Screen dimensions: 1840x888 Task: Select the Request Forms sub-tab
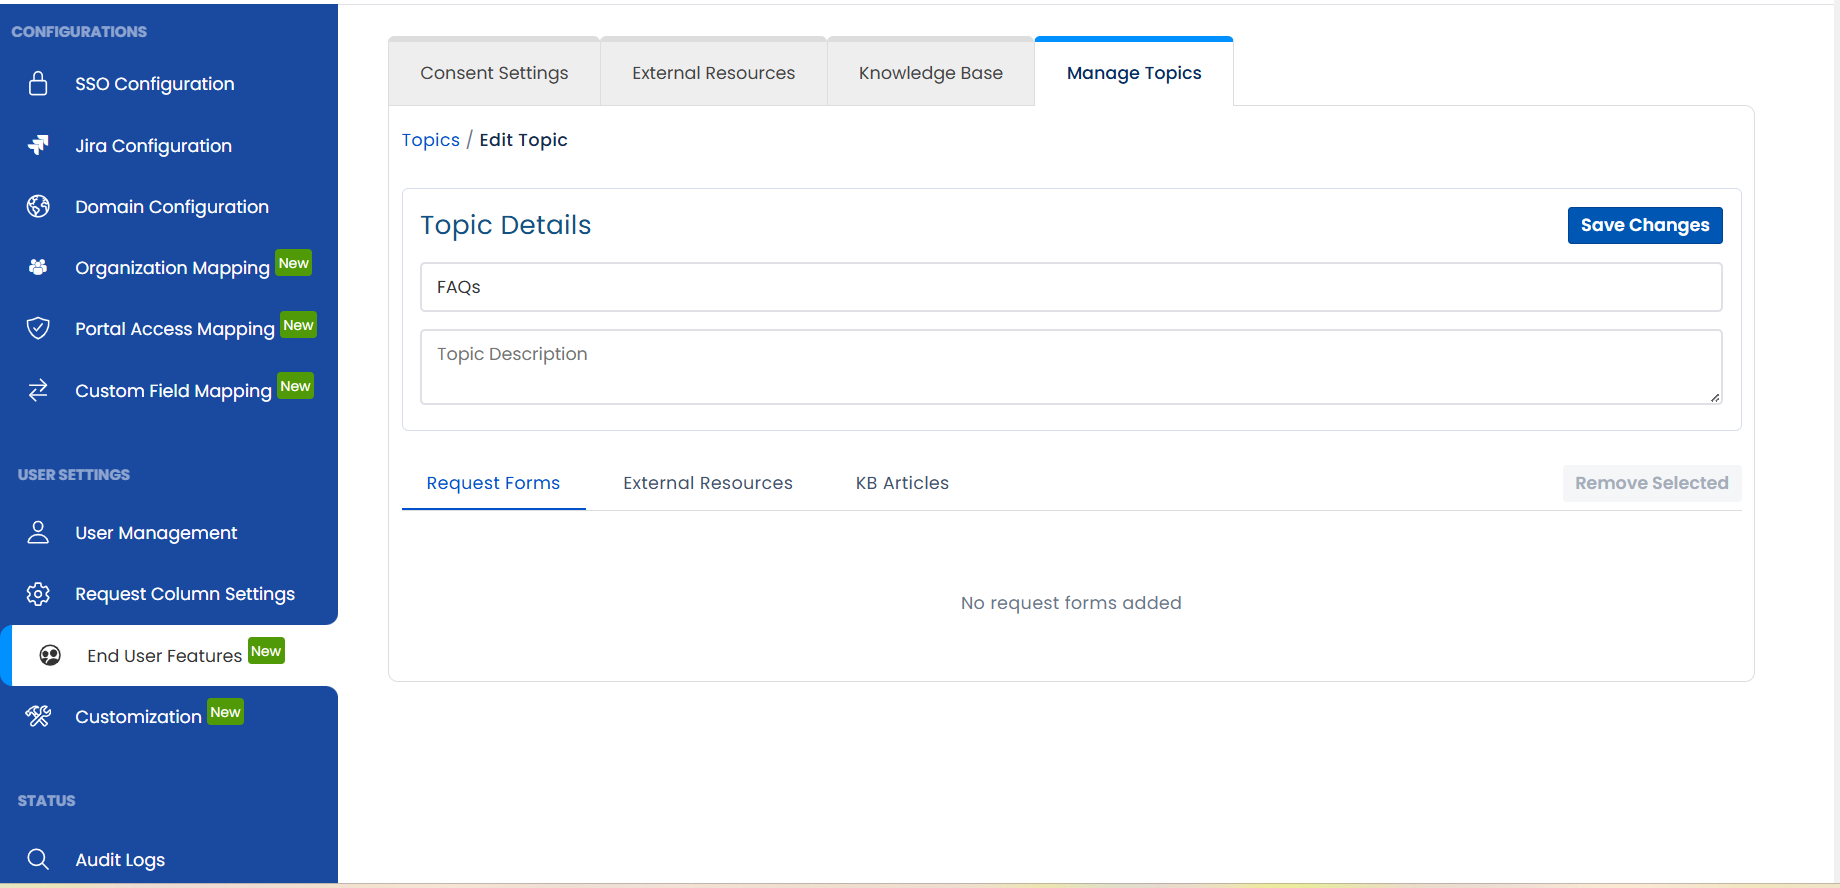tap(493, 483)
